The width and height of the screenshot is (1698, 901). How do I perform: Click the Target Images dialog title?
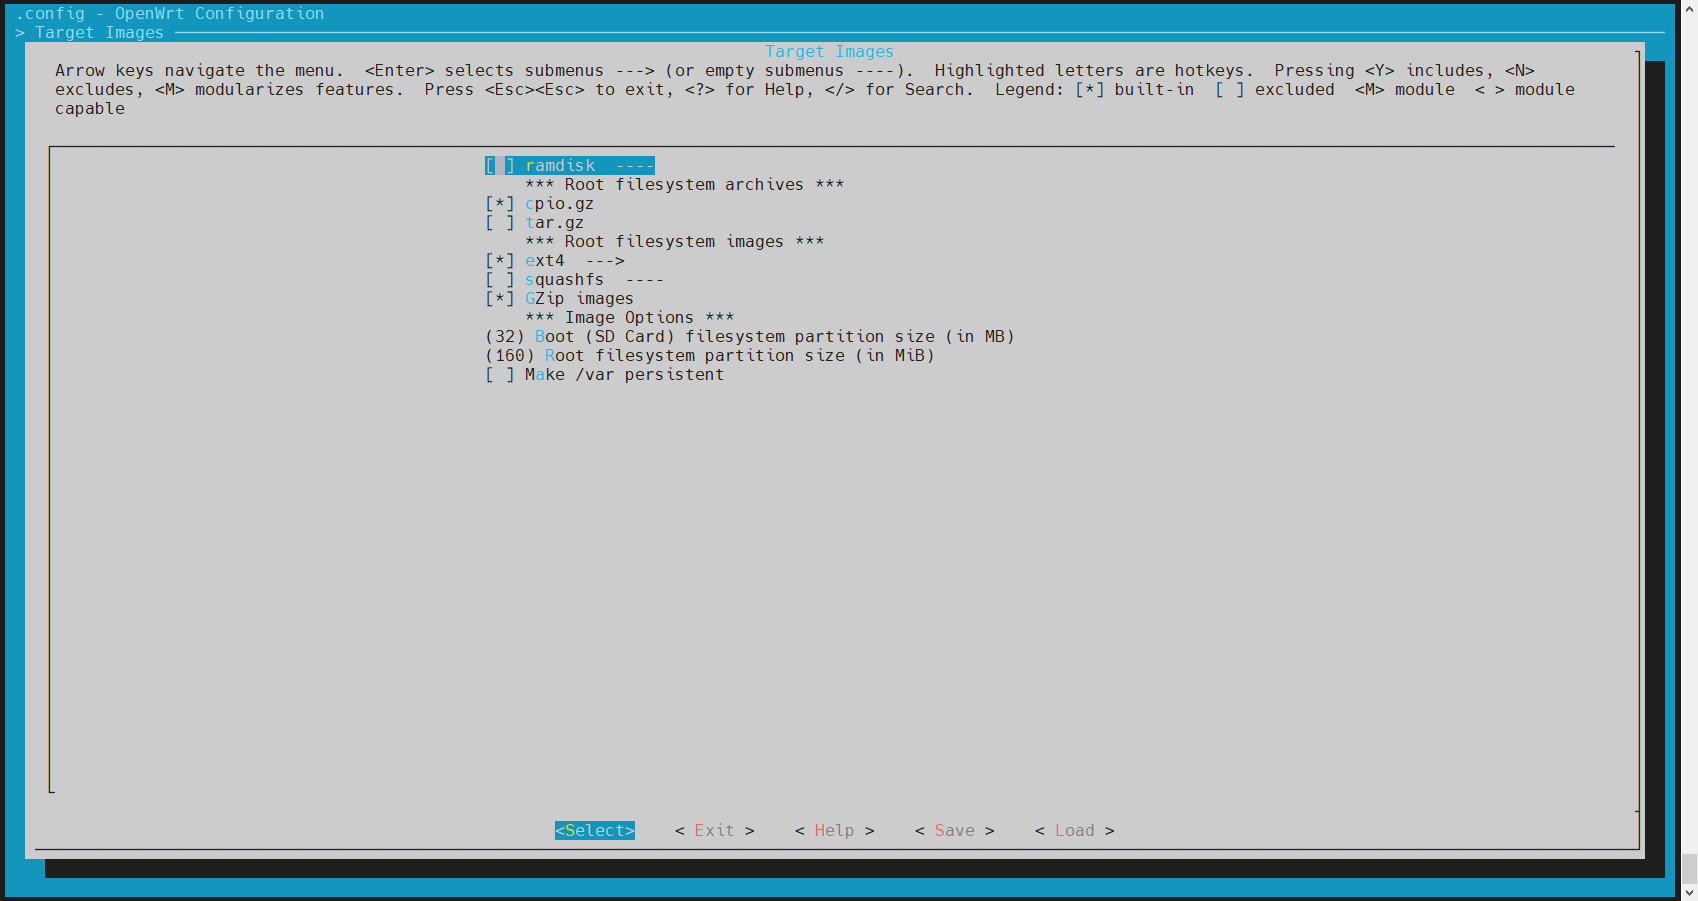829,52
